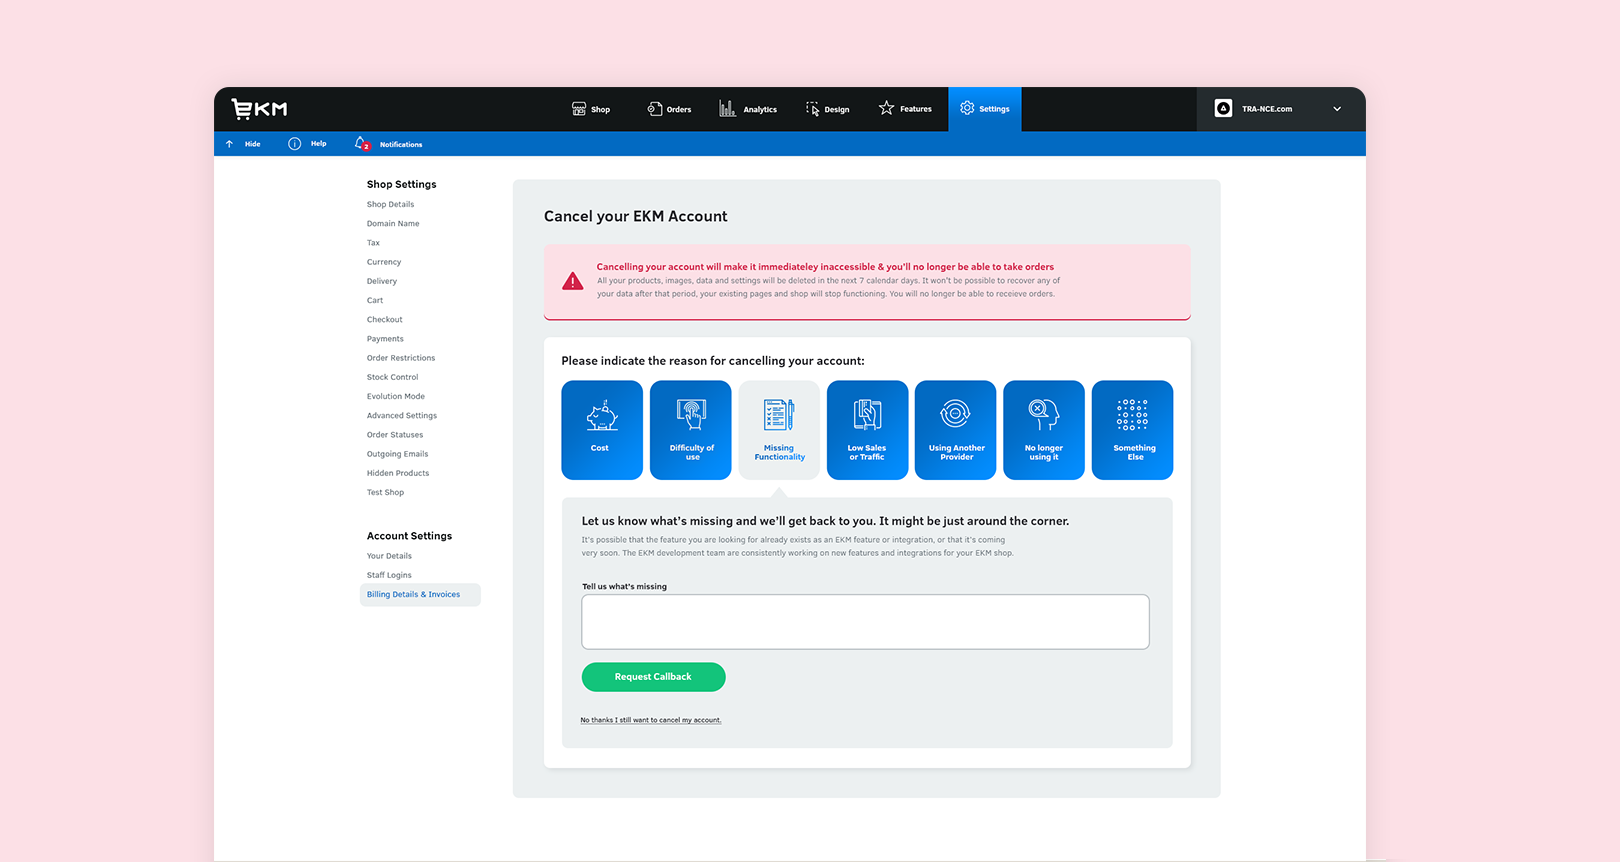Open Order Statuses settings
The width and height of the screenshot is (1620, 862).
tap(395, 435)
